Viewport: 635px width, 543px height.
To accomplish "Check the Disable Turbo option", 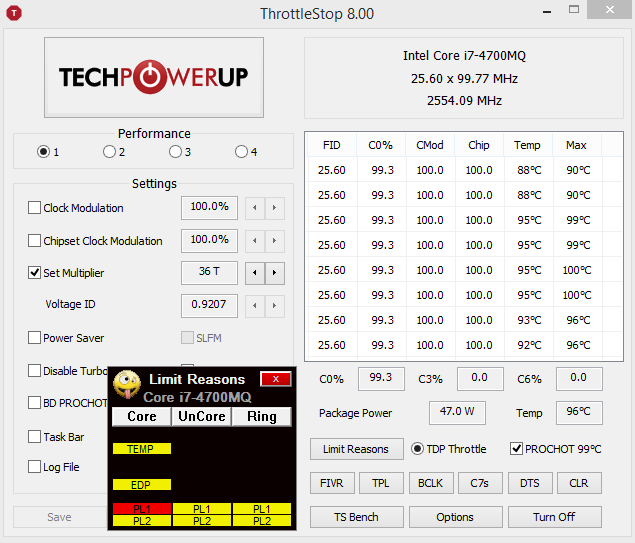I will (x=34, y=371).
